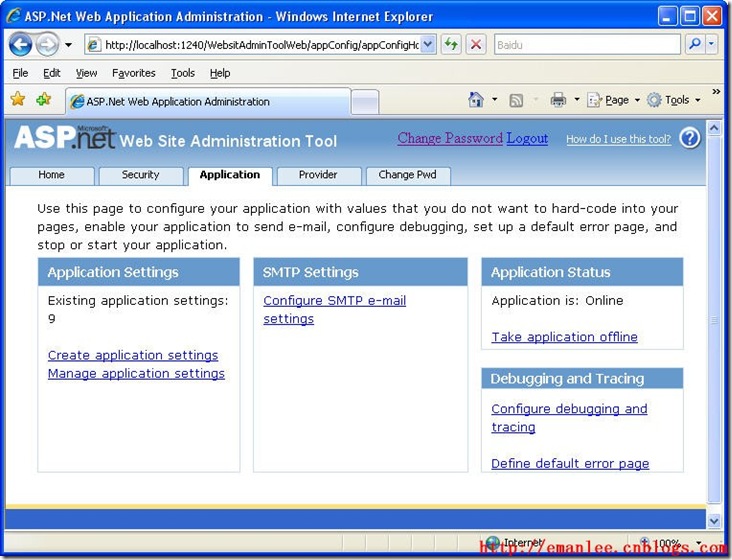The image size is (732, 560).
Task: Click the blue help question mark icon
Action: [x=690, y=138]
